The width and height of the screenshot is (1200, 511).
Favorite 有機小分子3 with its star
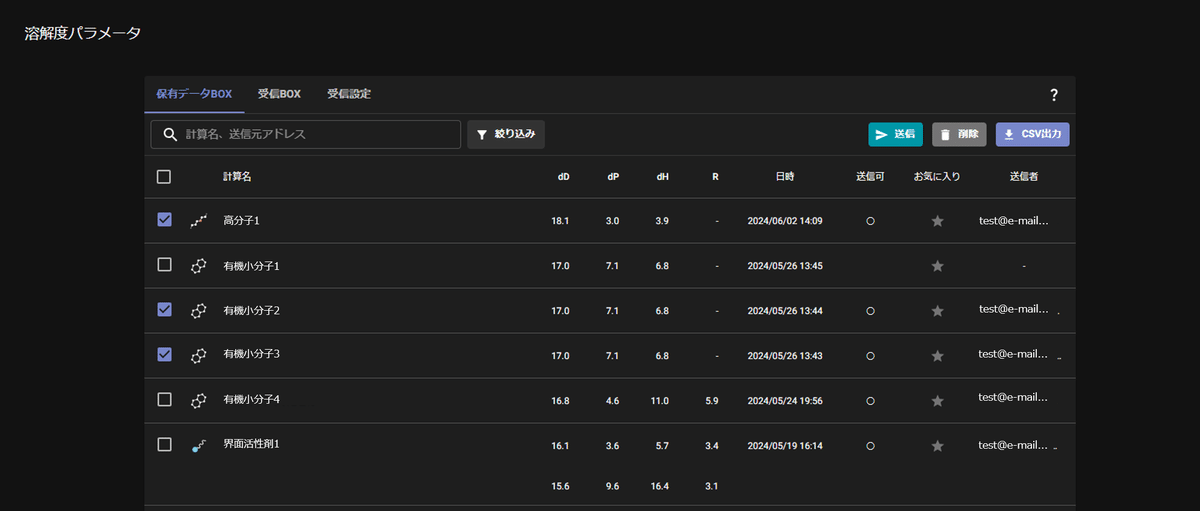(x=937, y=356)
